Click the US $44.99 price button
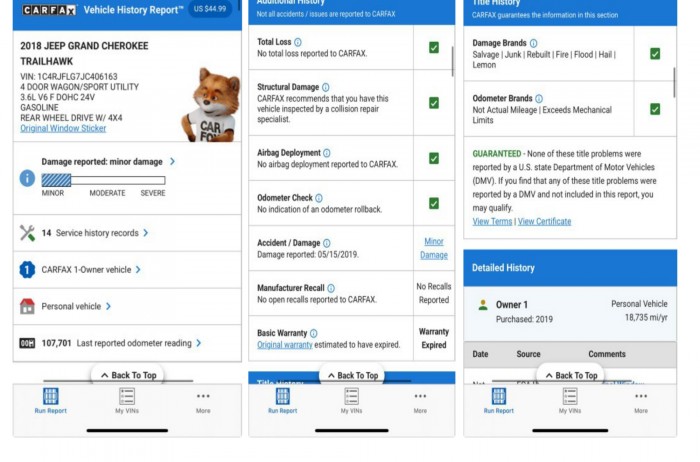Screen dimensions: 700x462 (210, 9)
